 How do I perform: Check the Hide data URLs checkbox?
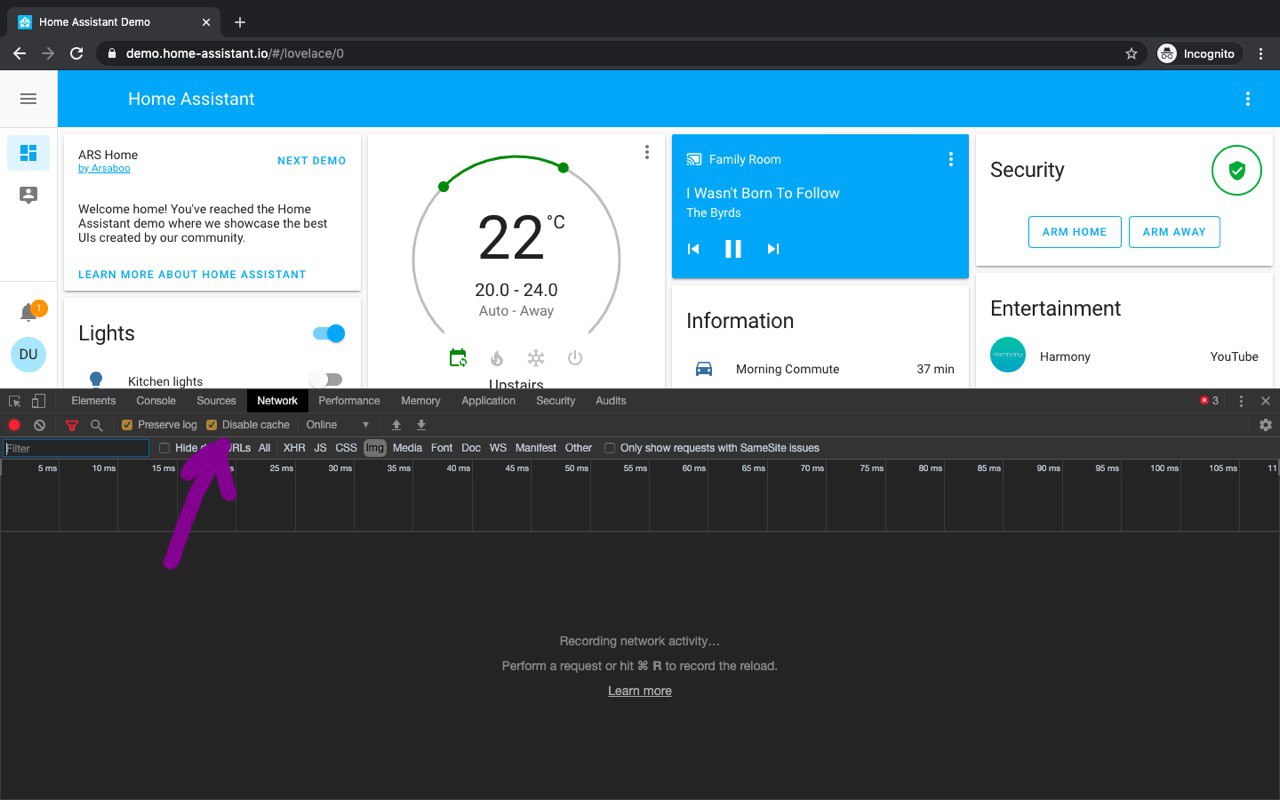165,448
